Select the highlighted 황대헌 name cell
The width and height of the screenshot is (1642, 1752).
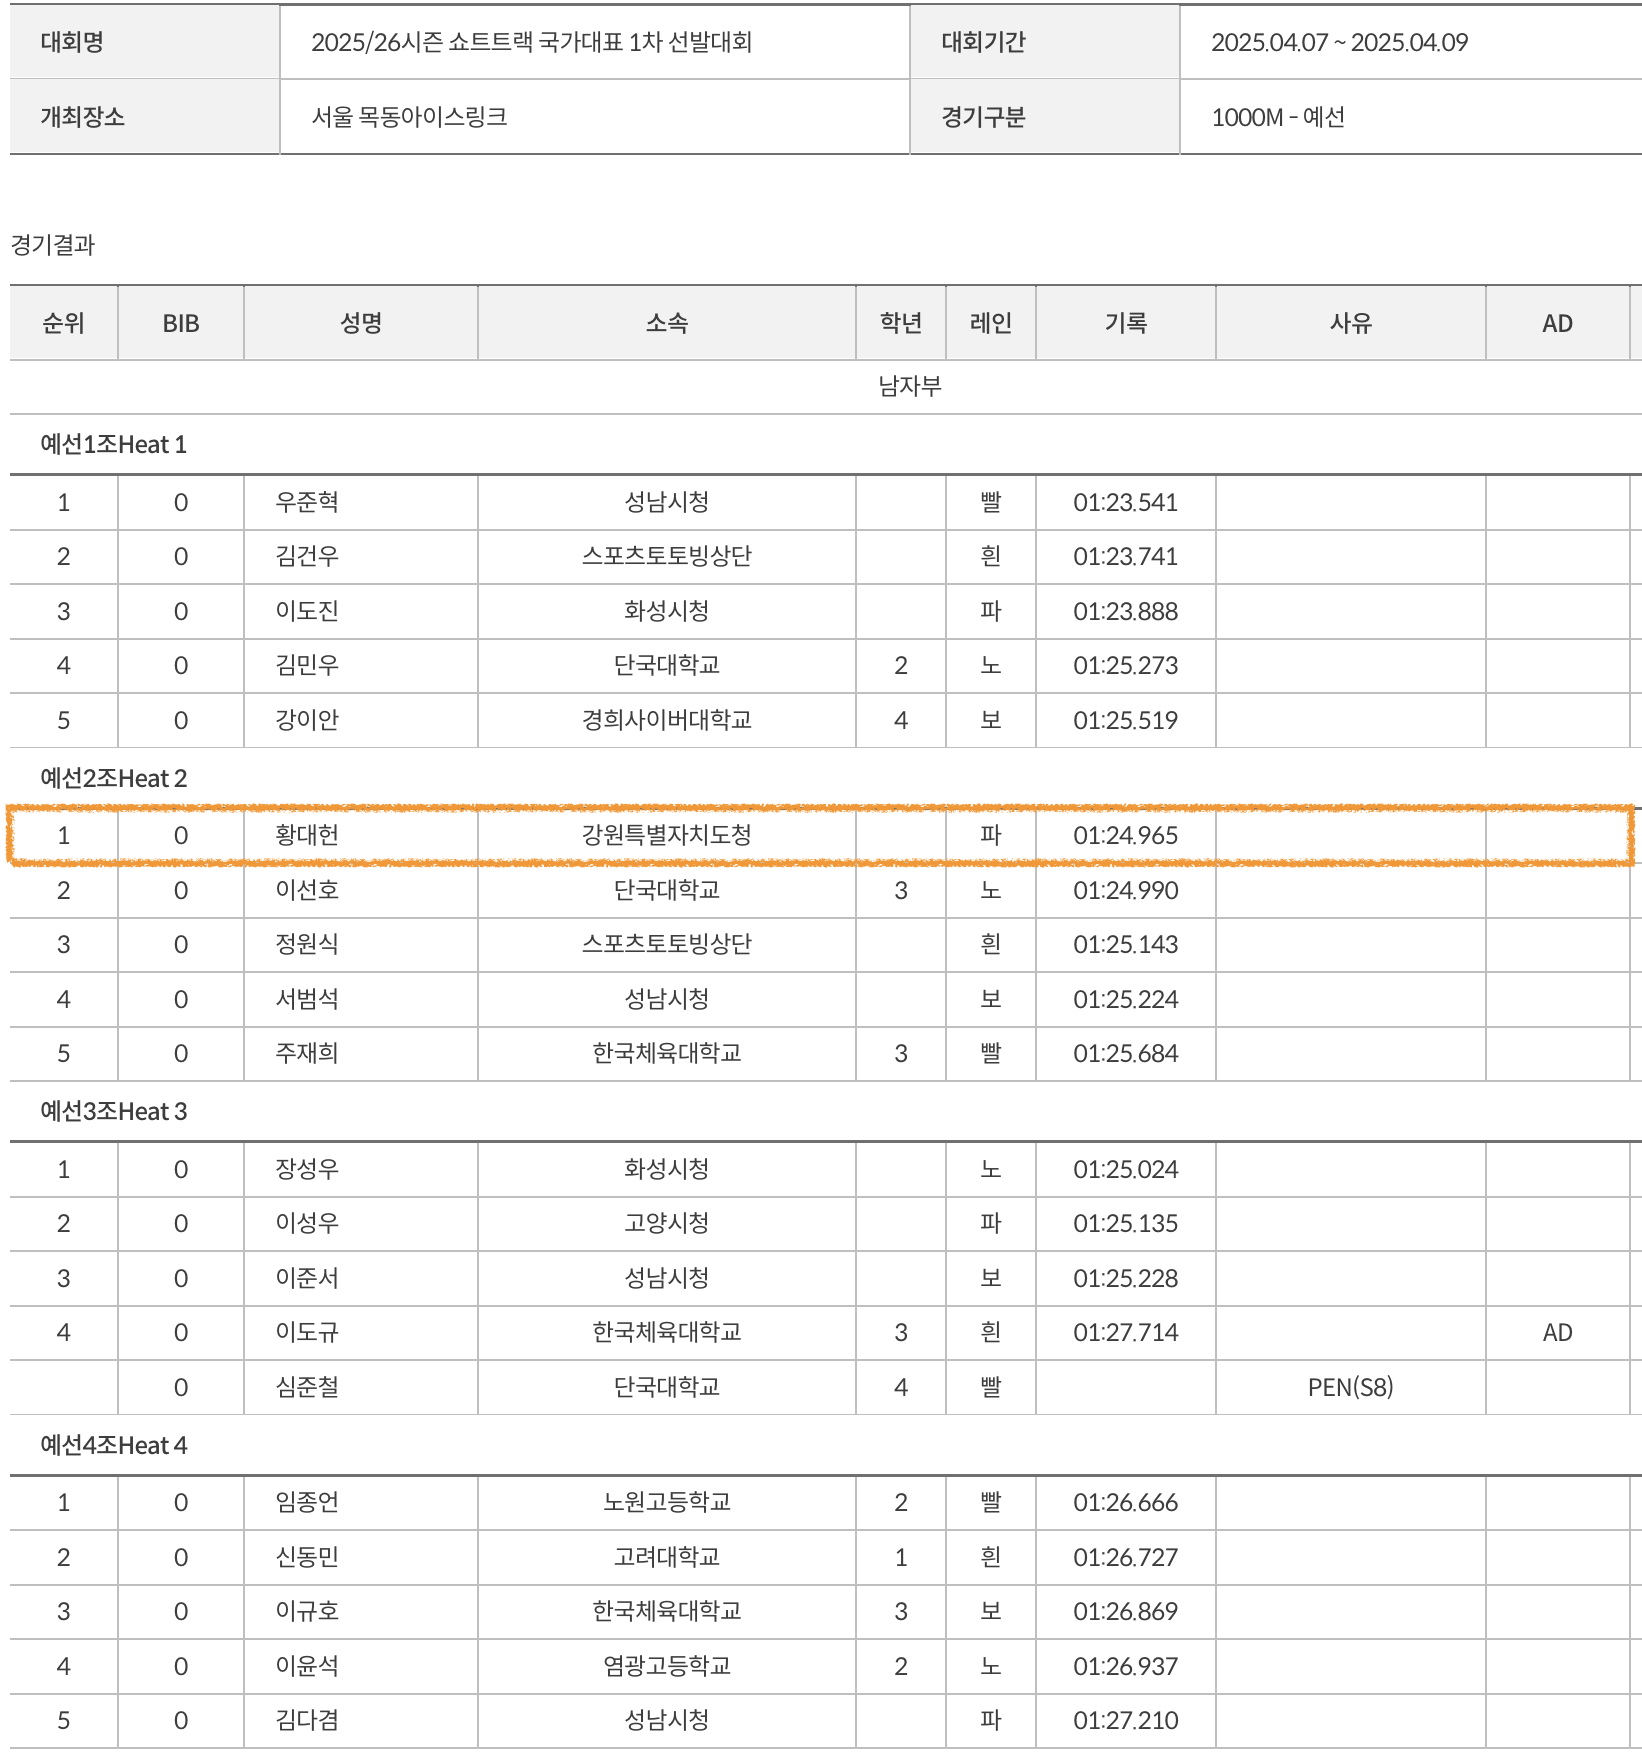307,835
